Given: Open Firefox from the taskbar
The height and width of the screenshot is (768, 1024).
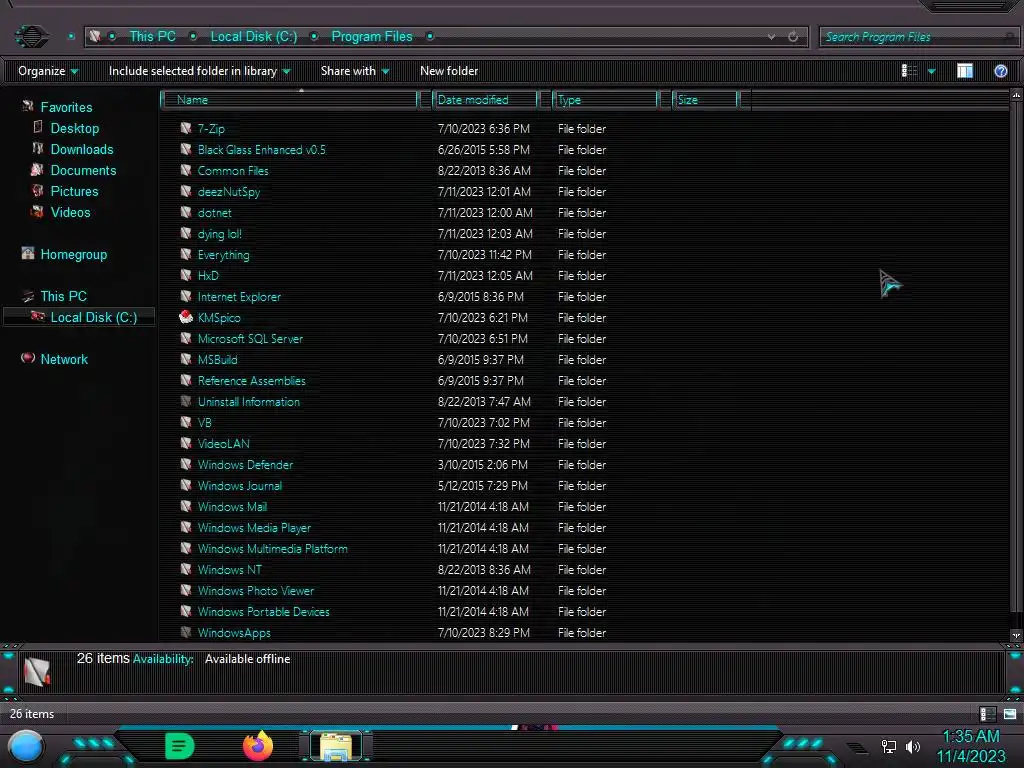Looking at the screenshot, I should 258,745.
